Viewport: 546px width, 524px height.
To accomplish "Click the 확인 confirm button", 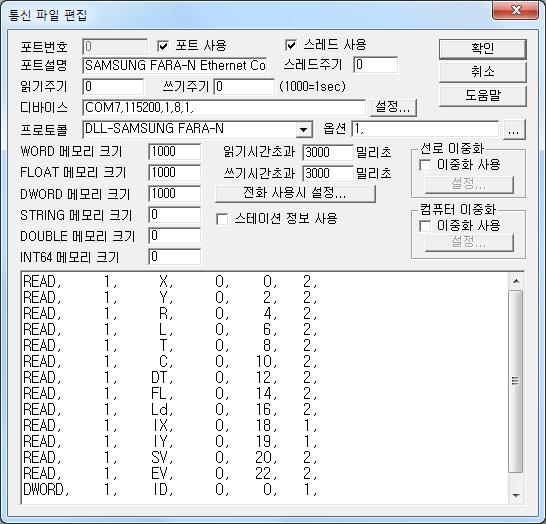I will pos(482,49).
